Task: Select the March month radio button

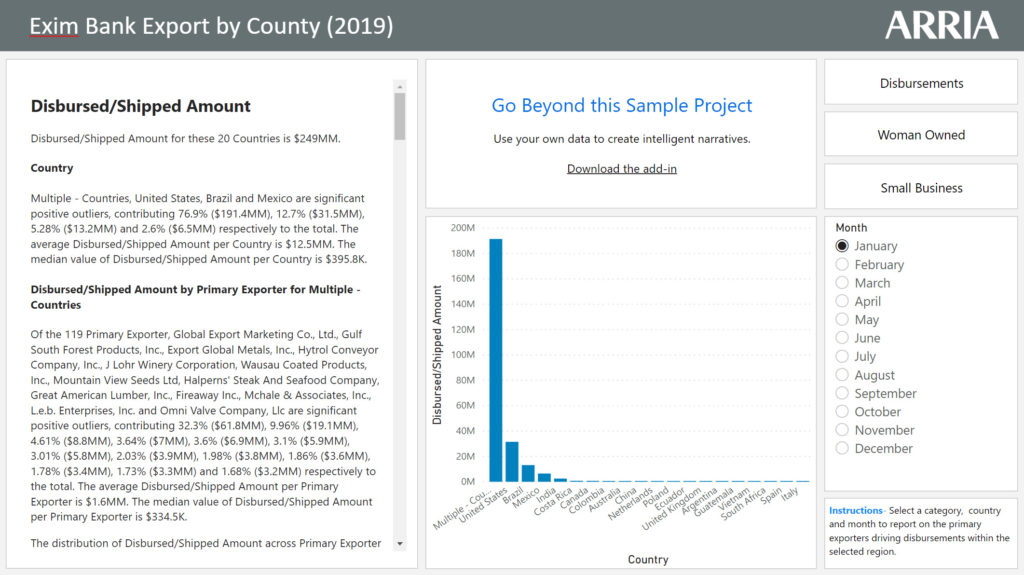Action: click(842, 282)
